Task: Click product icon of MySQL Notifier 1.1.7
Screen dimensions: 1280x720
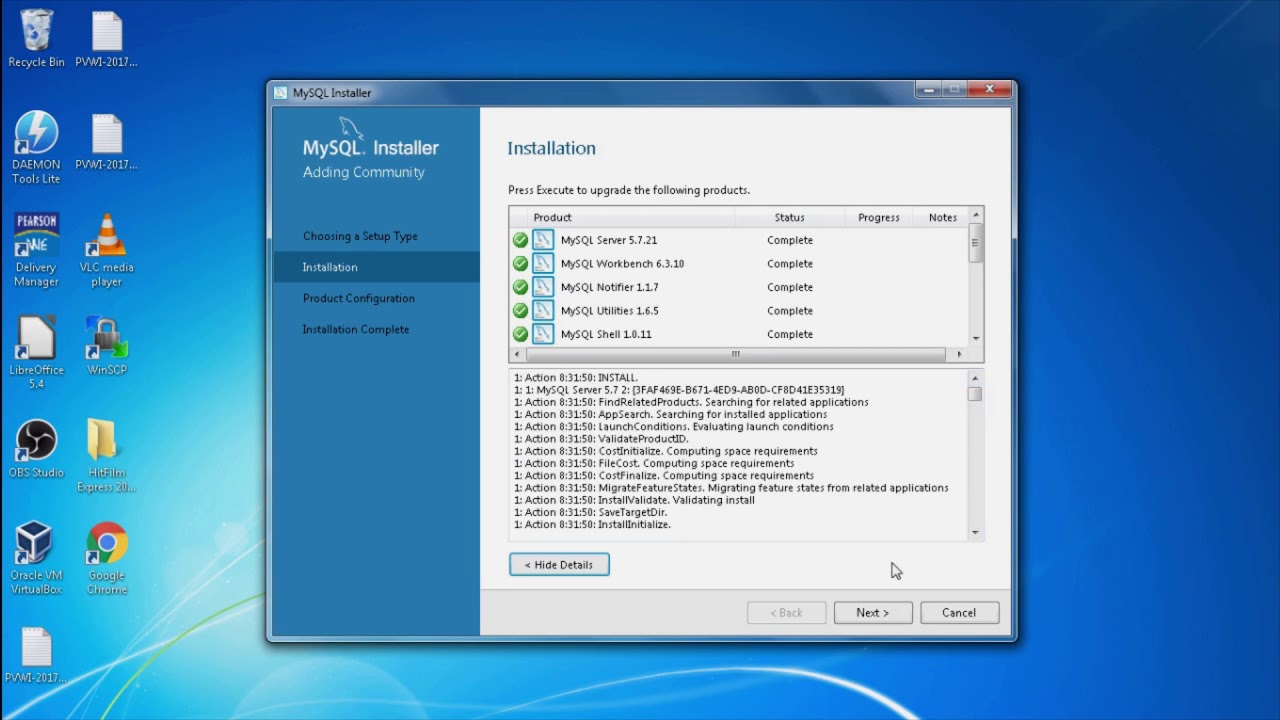Action: tap(543, 287)
